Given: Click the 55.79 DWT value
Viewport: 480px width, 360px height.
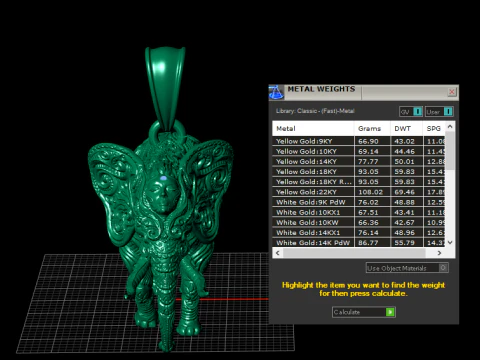Looking at the screenshot, I should click(405, 243).
